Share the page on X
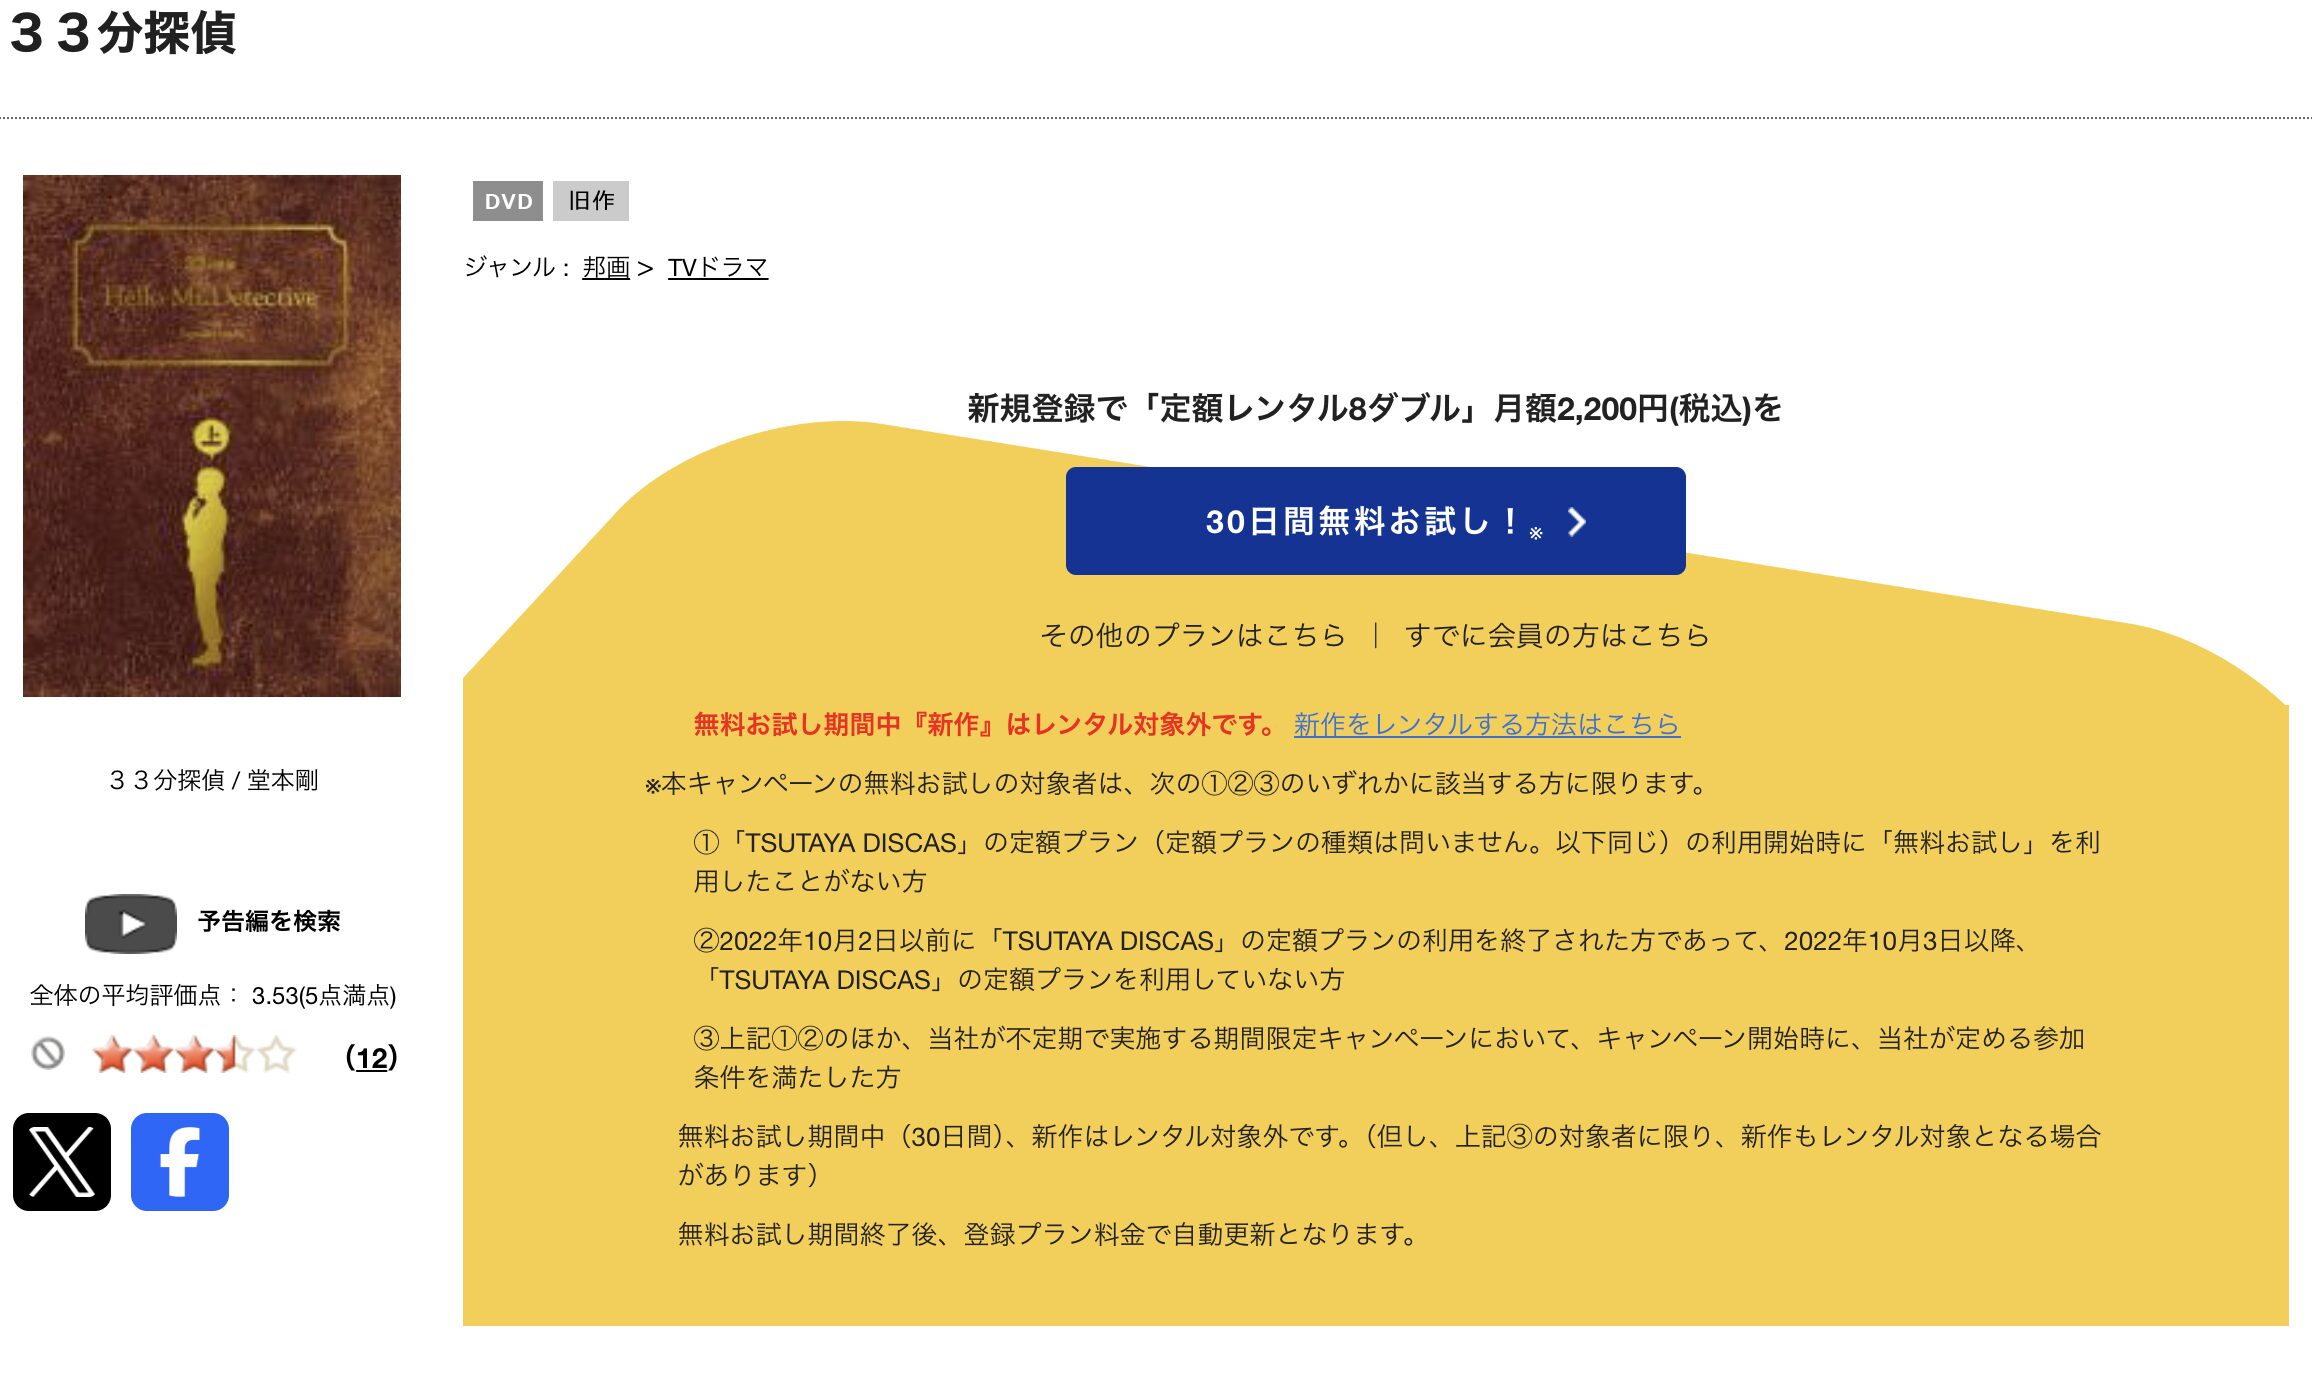 click(x=62, y=1163)
